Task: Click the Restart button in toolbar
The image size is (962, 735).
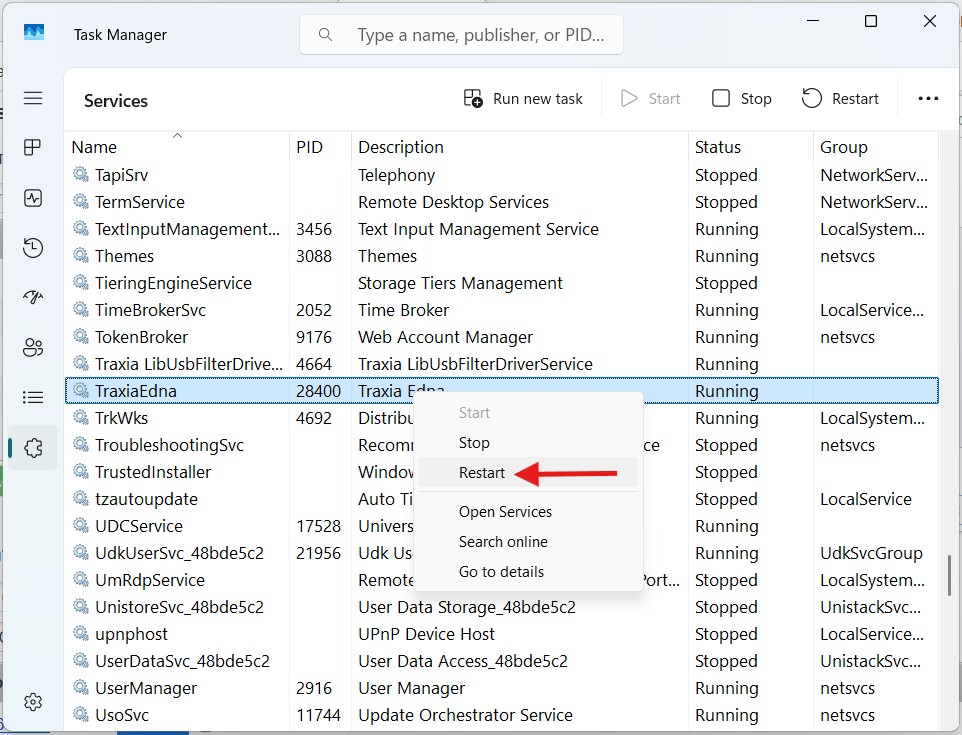Action: coord(840,98)
